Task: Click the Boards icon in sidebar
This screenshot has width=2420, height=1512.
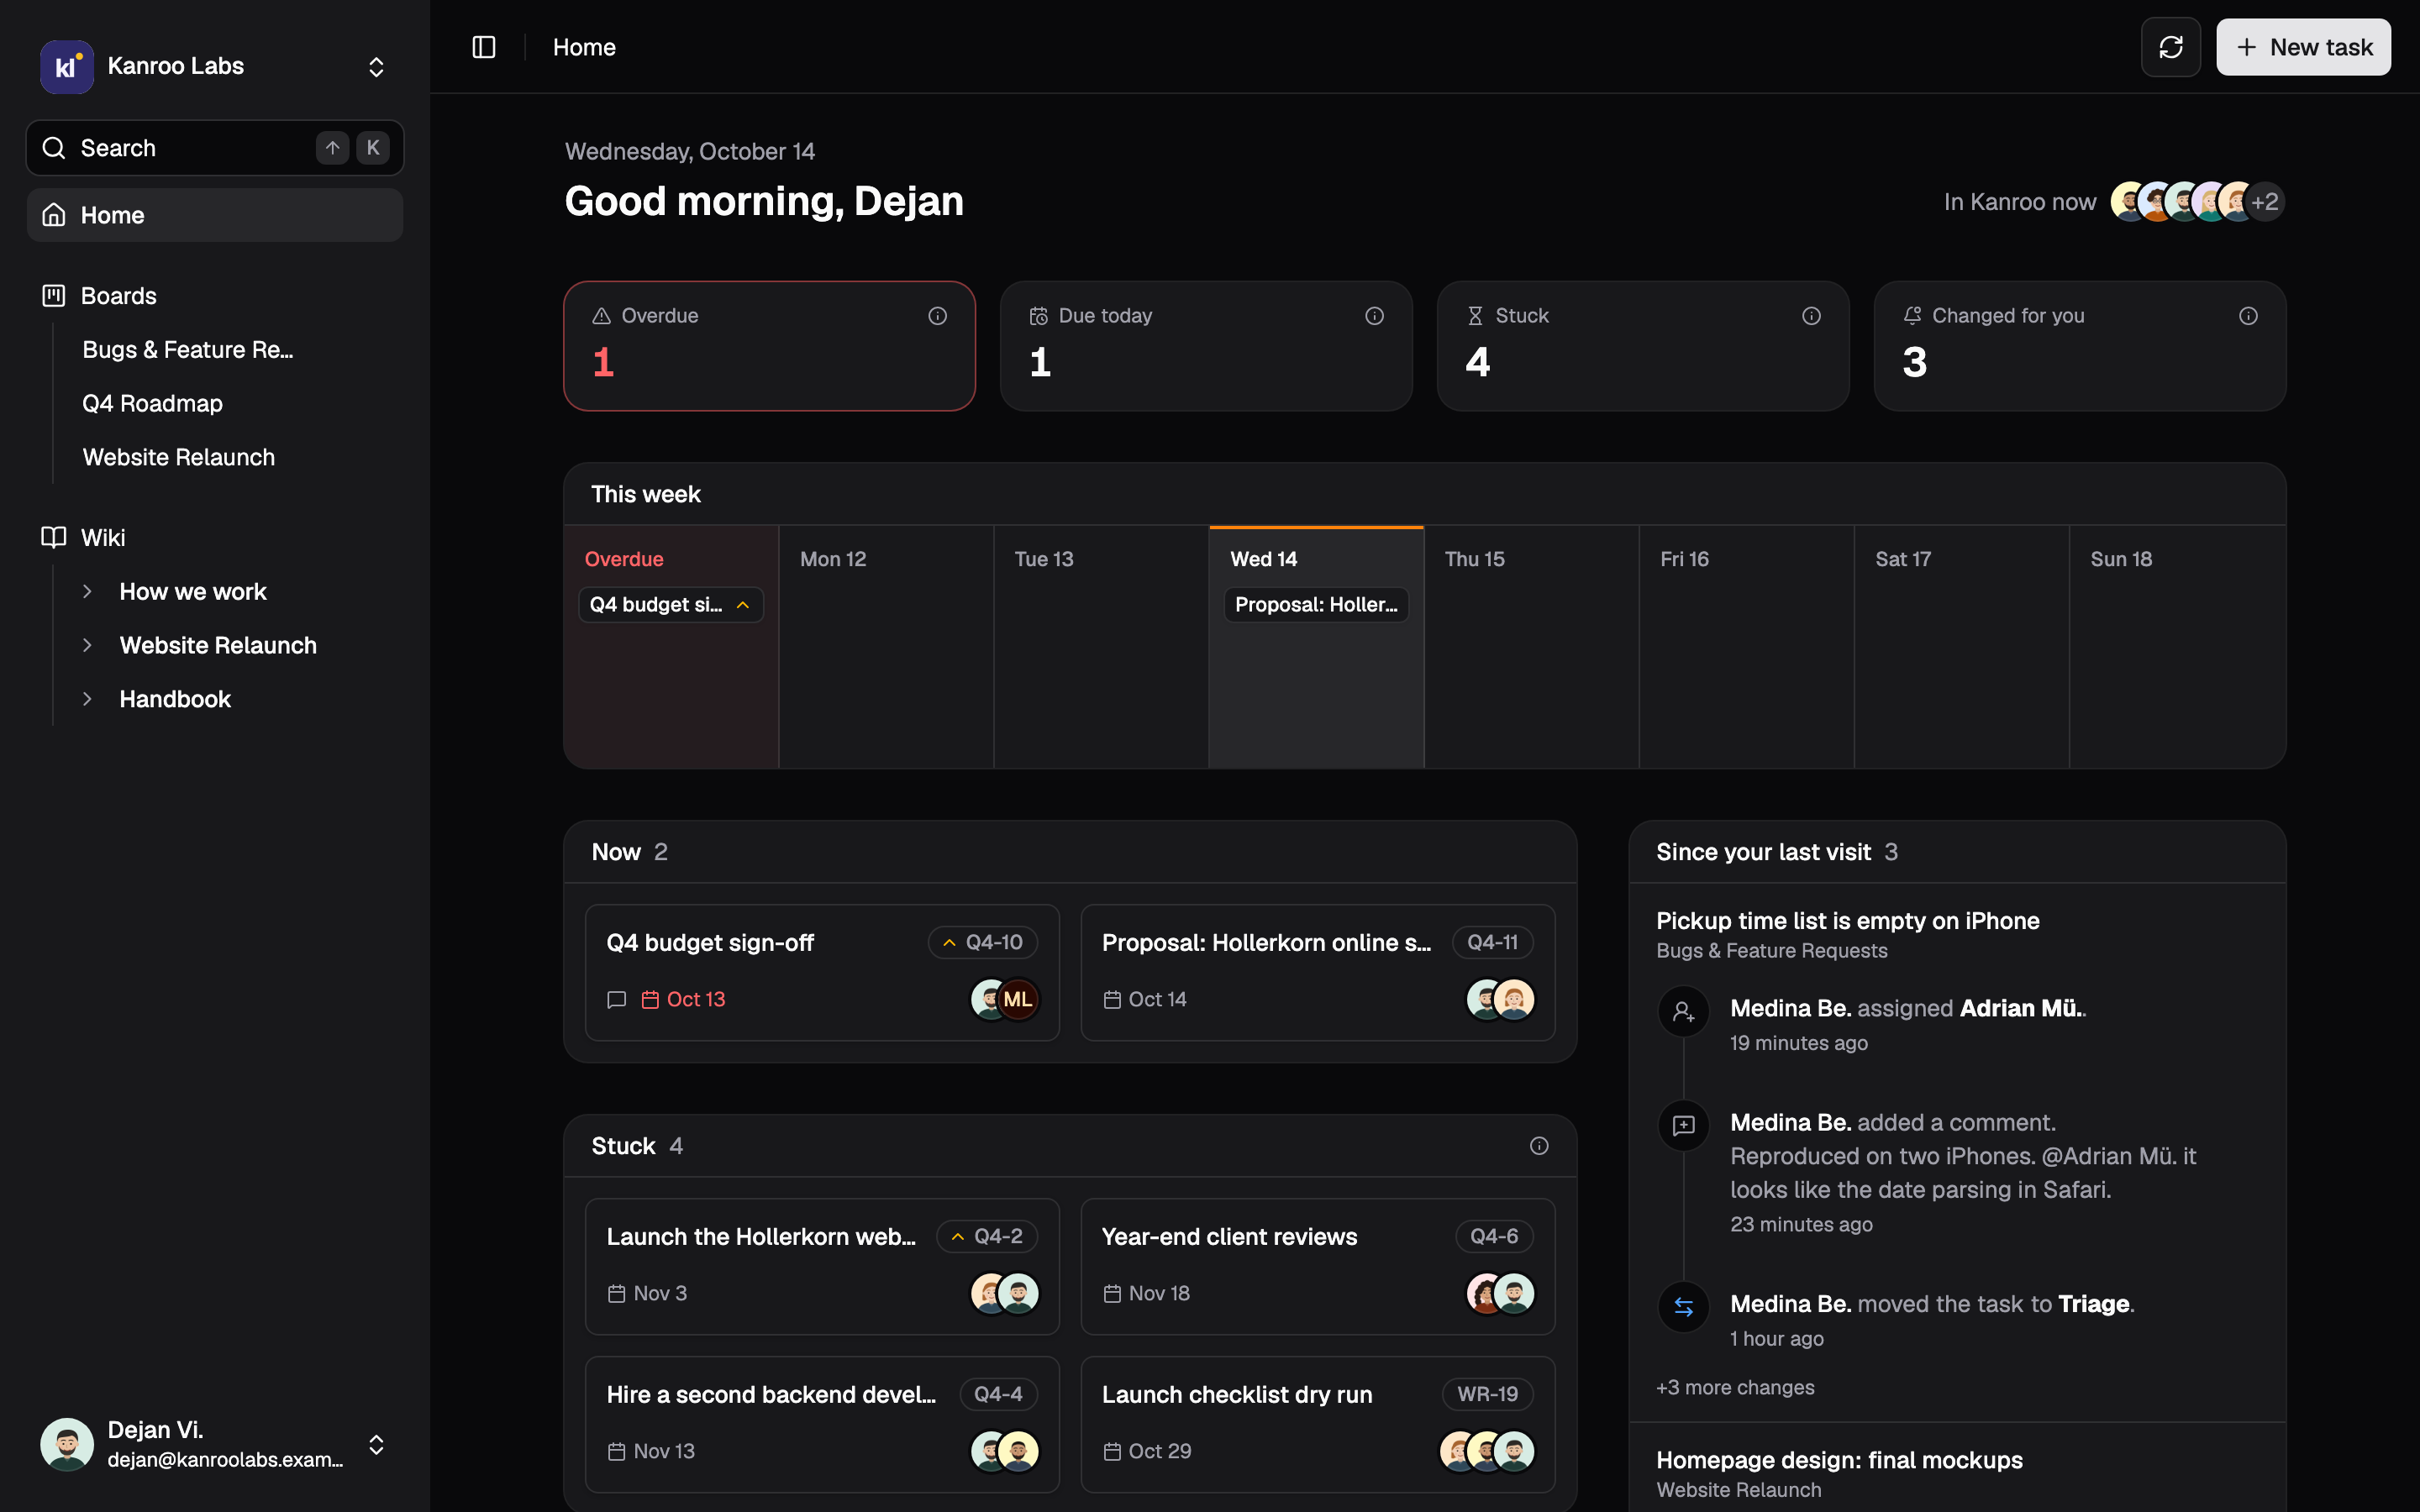Action: 54,296
